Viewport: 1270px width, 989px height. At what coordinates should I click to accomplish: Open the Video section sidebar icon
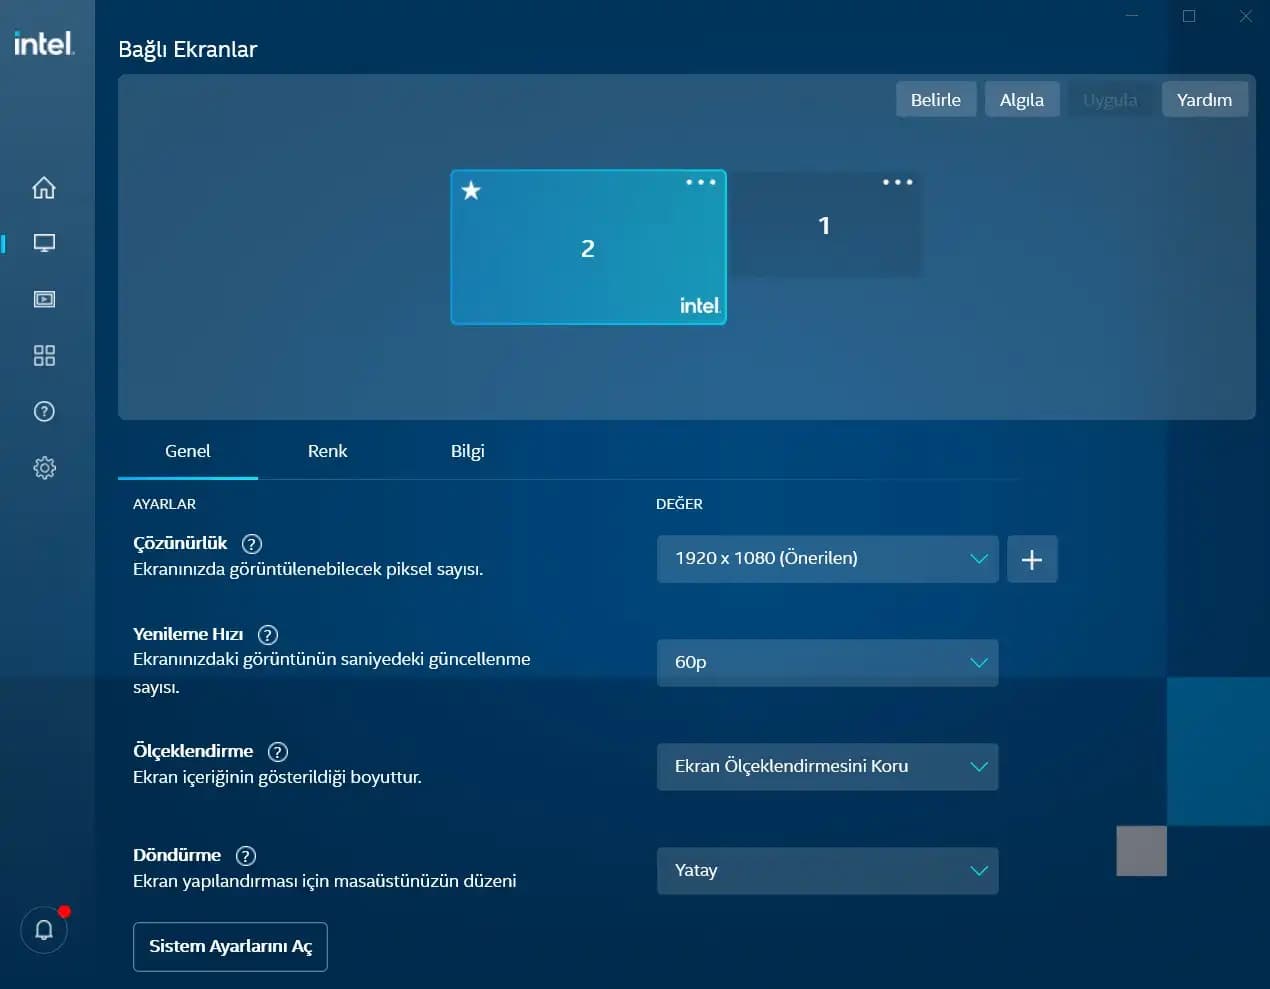point(44,299)
